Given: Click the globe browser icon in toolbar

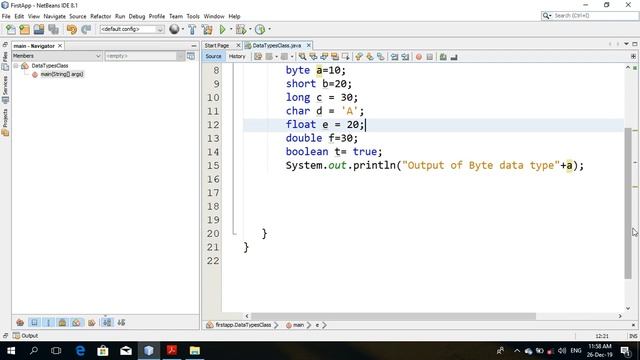Looking at the screenshot, I should [x=174, y=29].
